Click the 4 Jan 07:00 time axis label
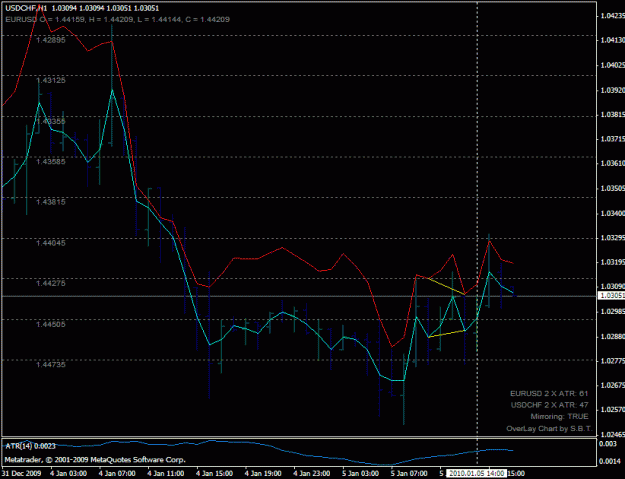The height and width of the screenshot is (479, 625). 117,473
